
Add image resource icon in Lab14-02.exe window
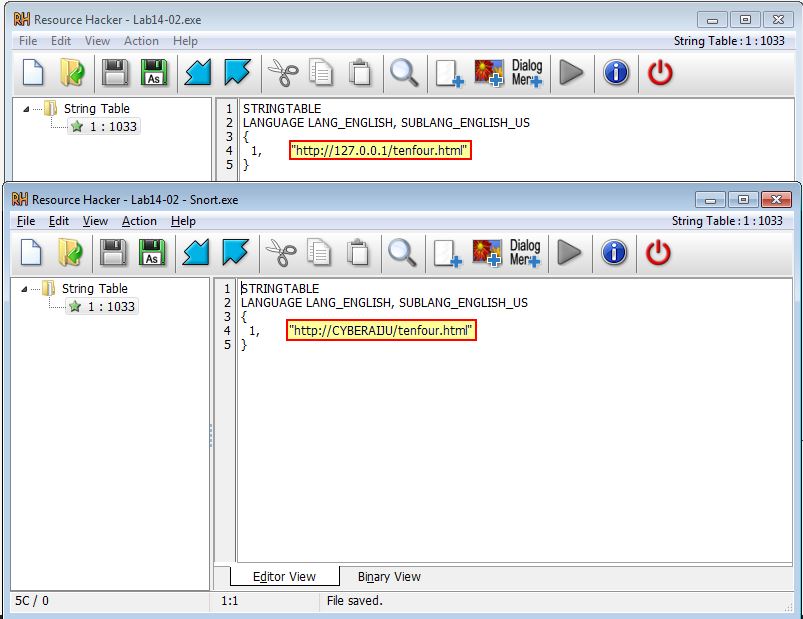489,73
